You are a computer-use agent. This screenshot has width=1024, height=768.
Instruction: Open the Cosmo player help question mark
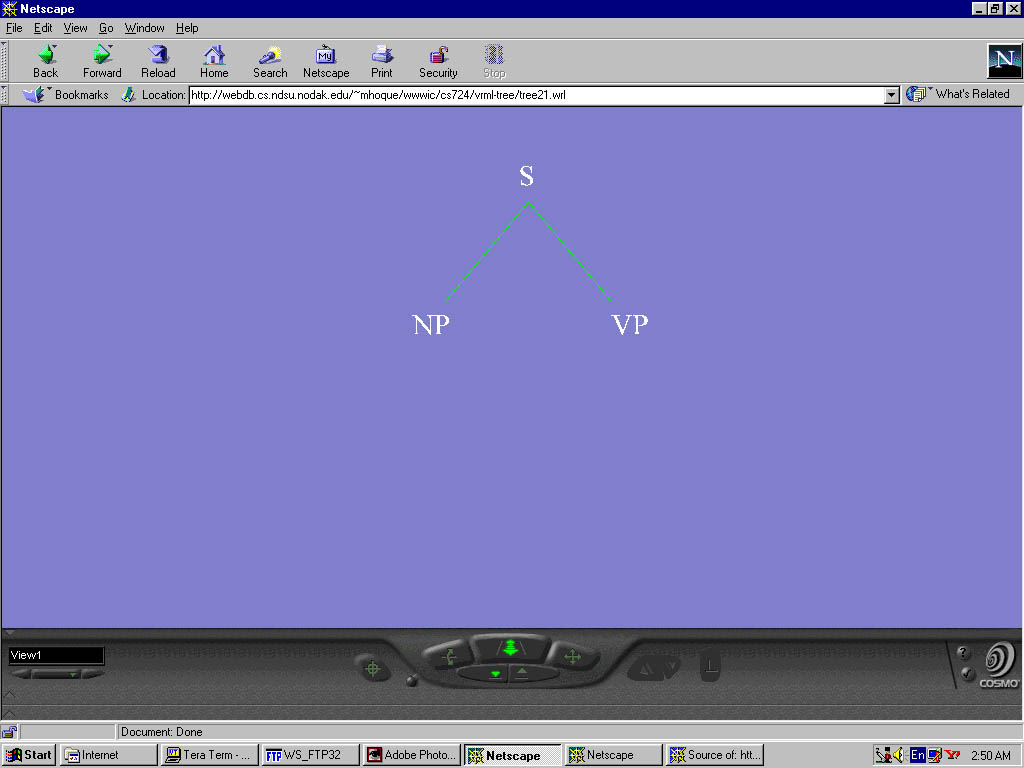tap(964, 653)
